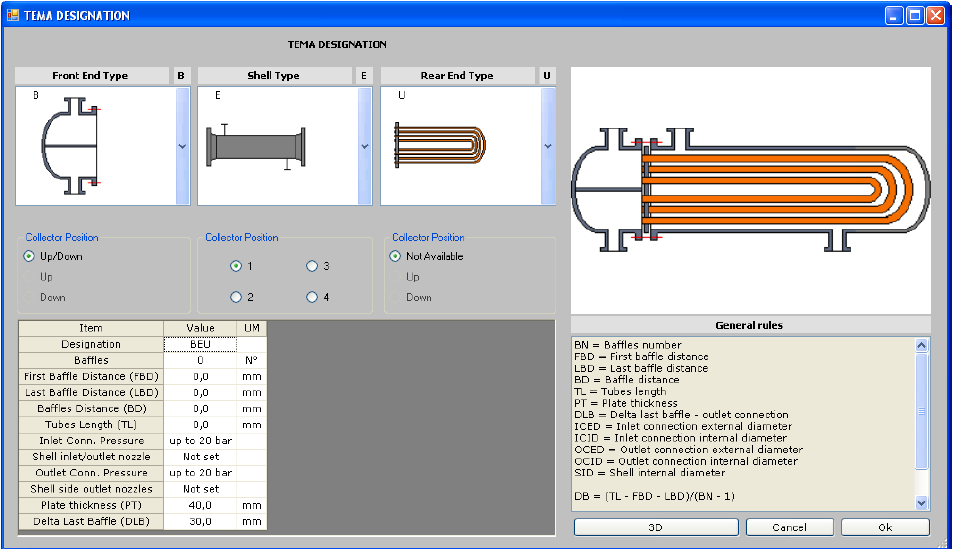Open the Rear End Type dropdown arrow
Image resolution: width=955 pixels, height=549 pixels.
pos(548,146)
